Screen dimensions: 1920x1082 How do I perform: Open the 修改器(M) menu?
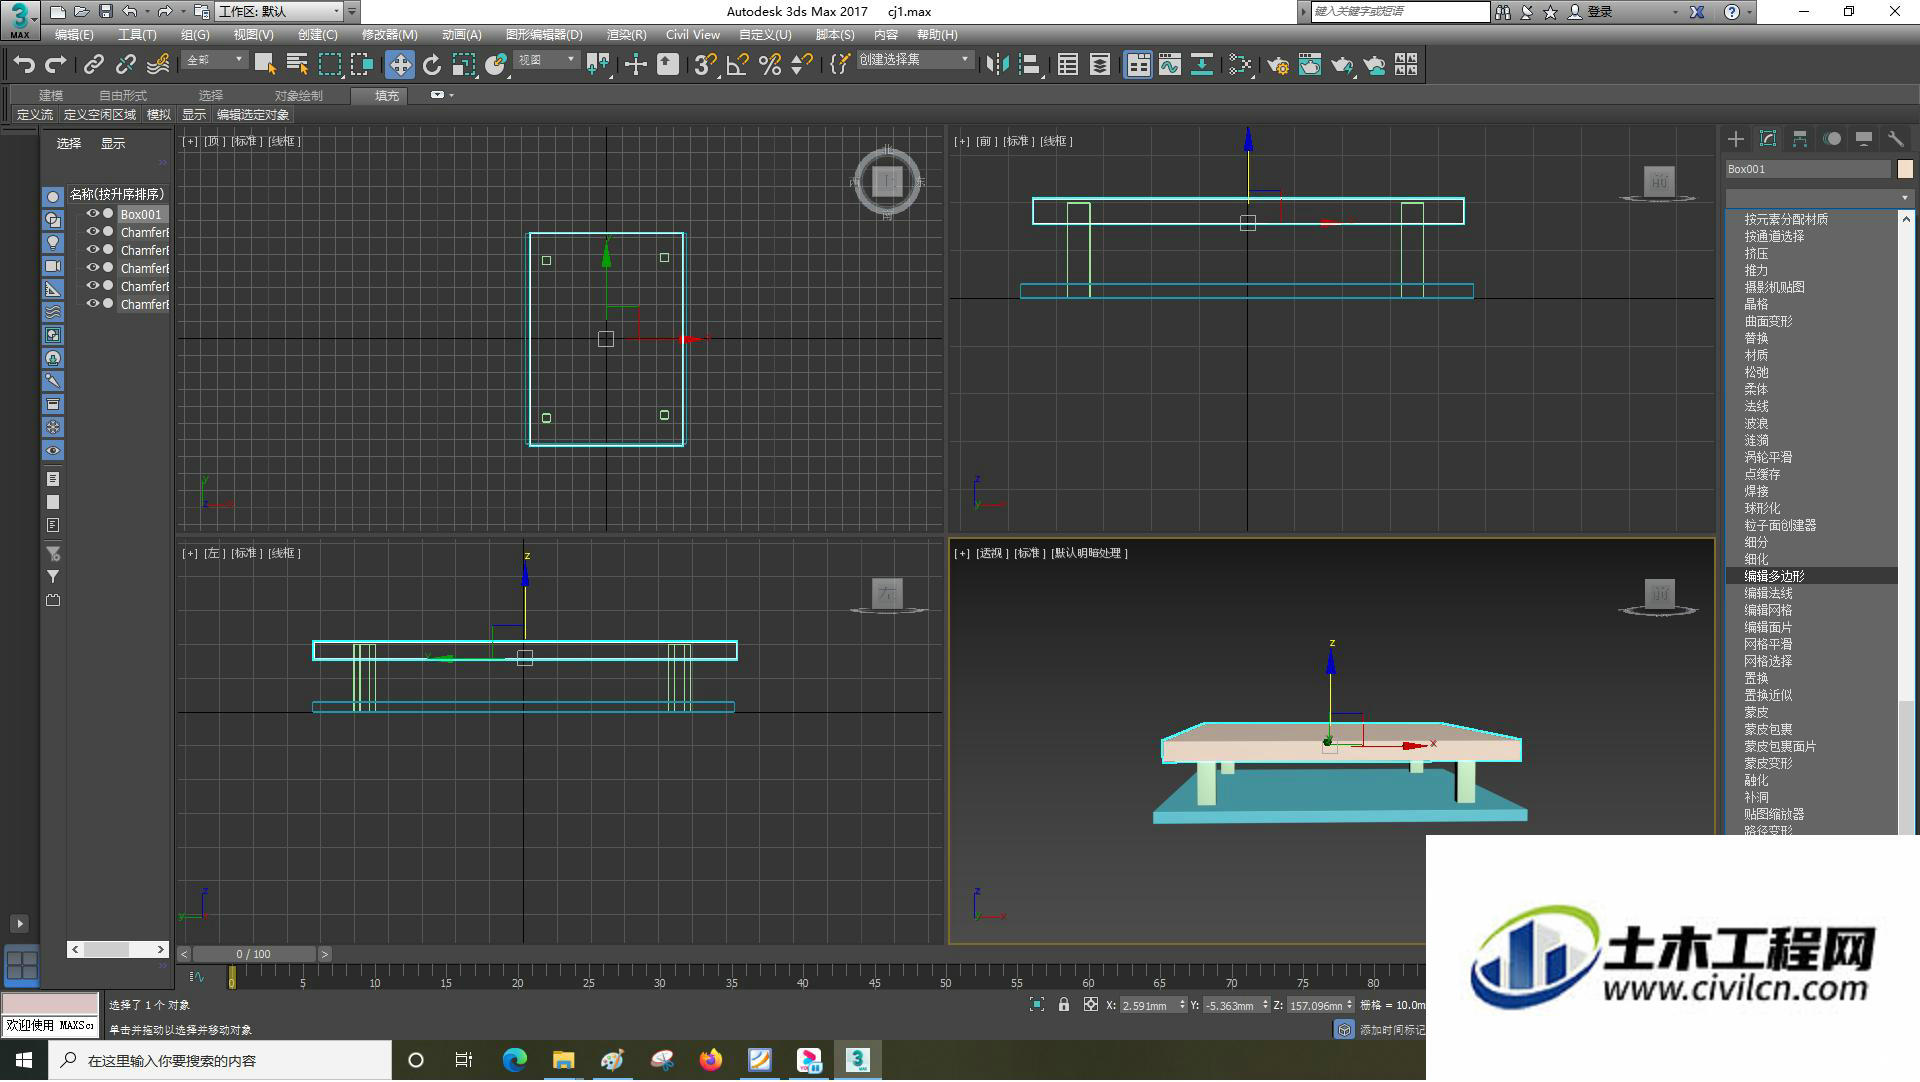[x=389, y=34]
